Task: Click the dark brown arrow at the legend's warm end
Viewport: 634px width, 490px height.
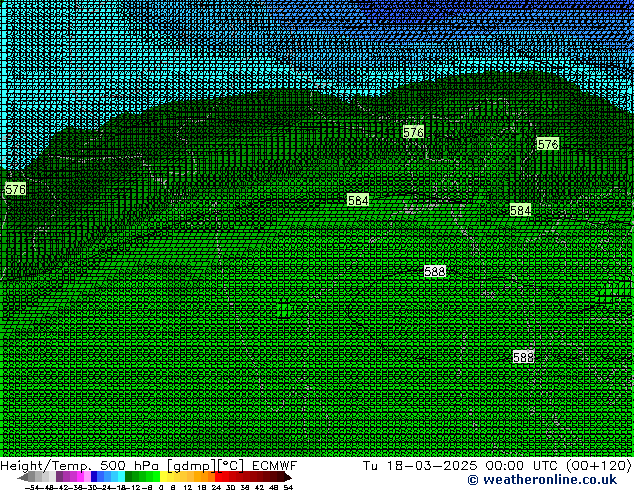Action: pos(287,477)
